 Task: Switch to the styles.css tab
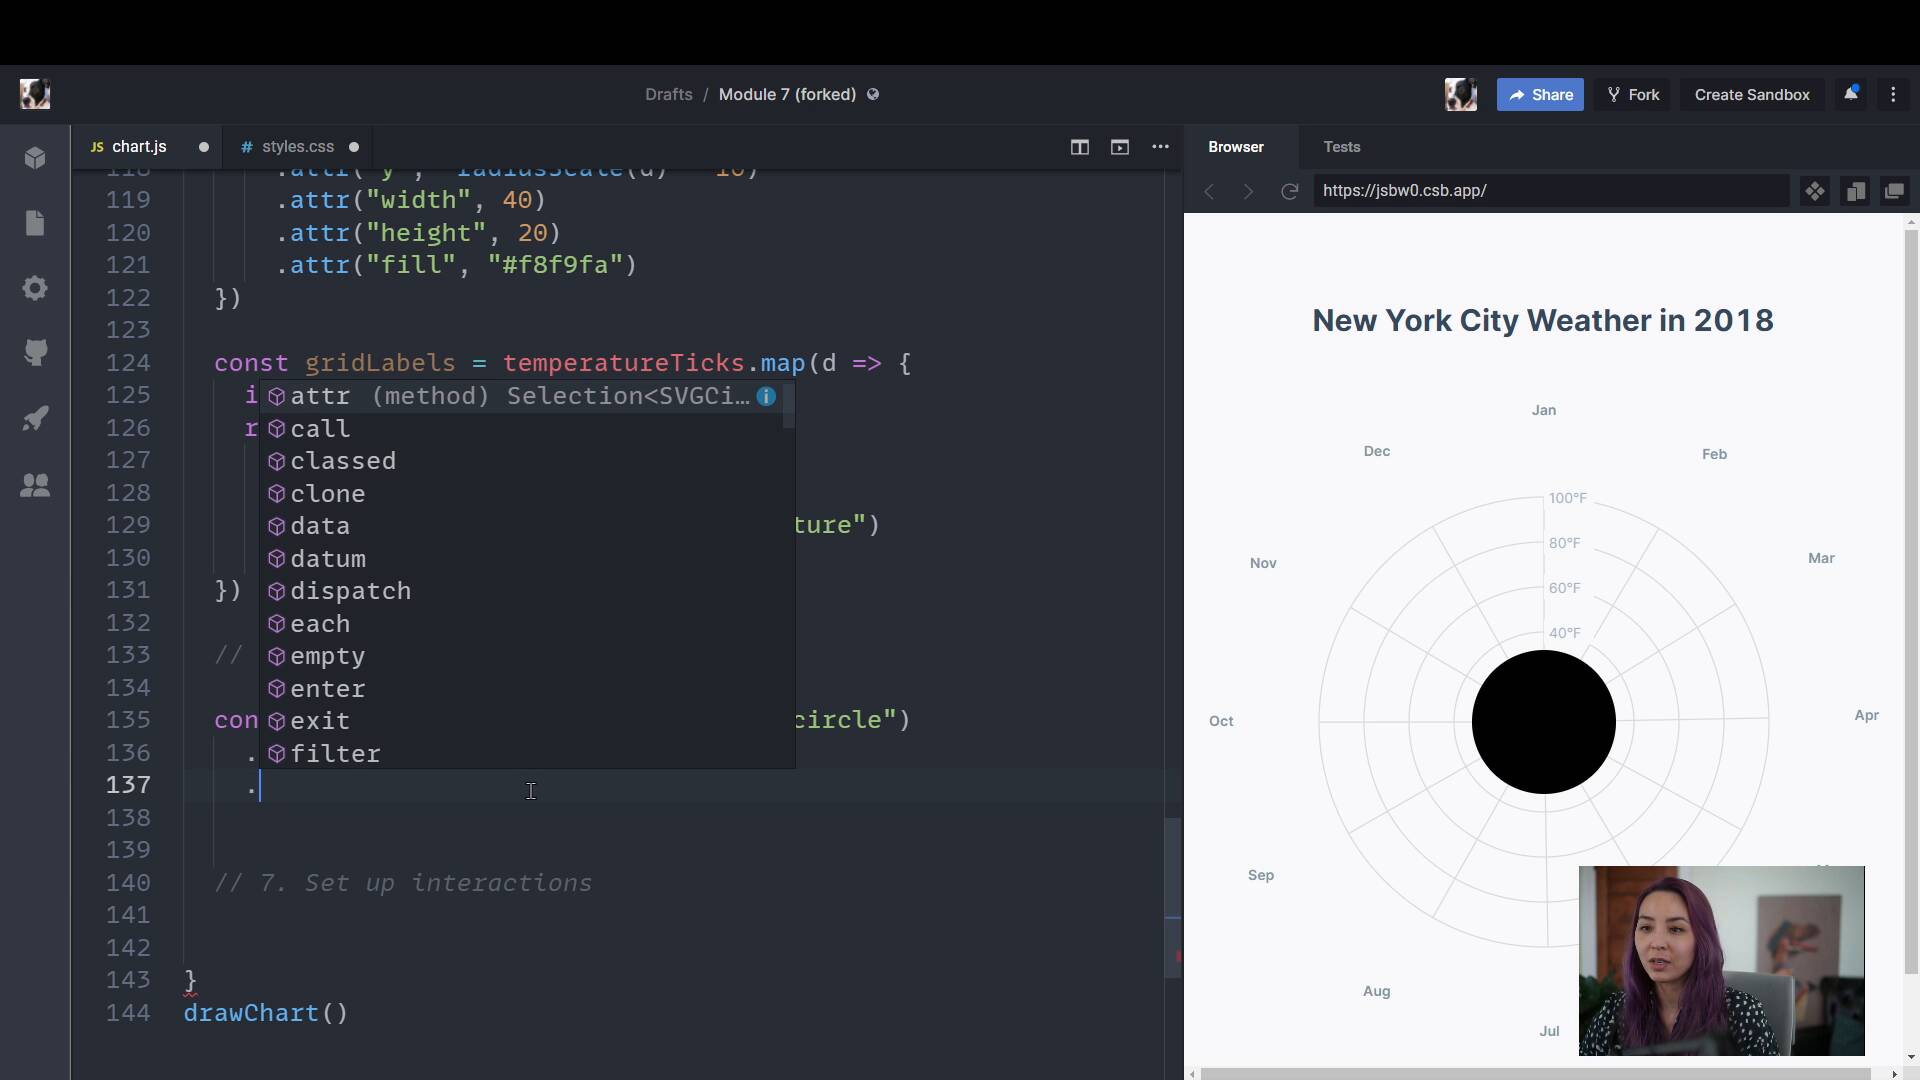click(x=297, y=147)
